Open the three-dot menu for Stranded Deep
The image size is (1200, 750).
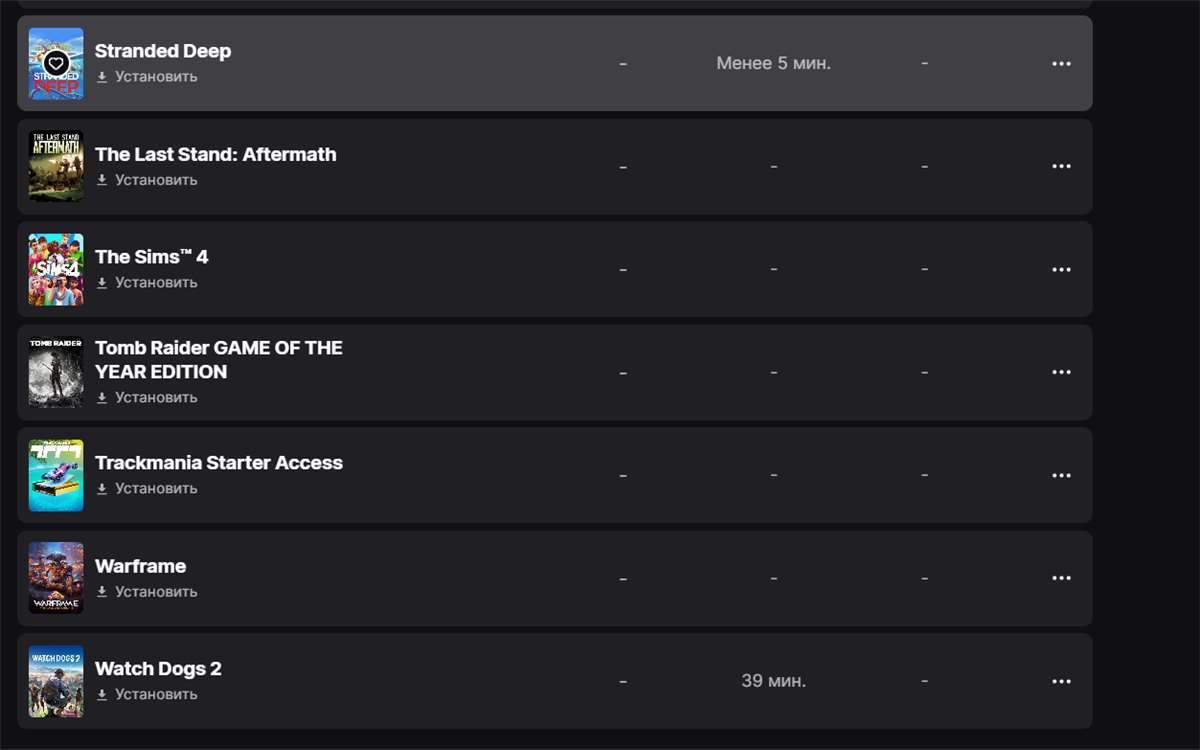point(1061,64)
